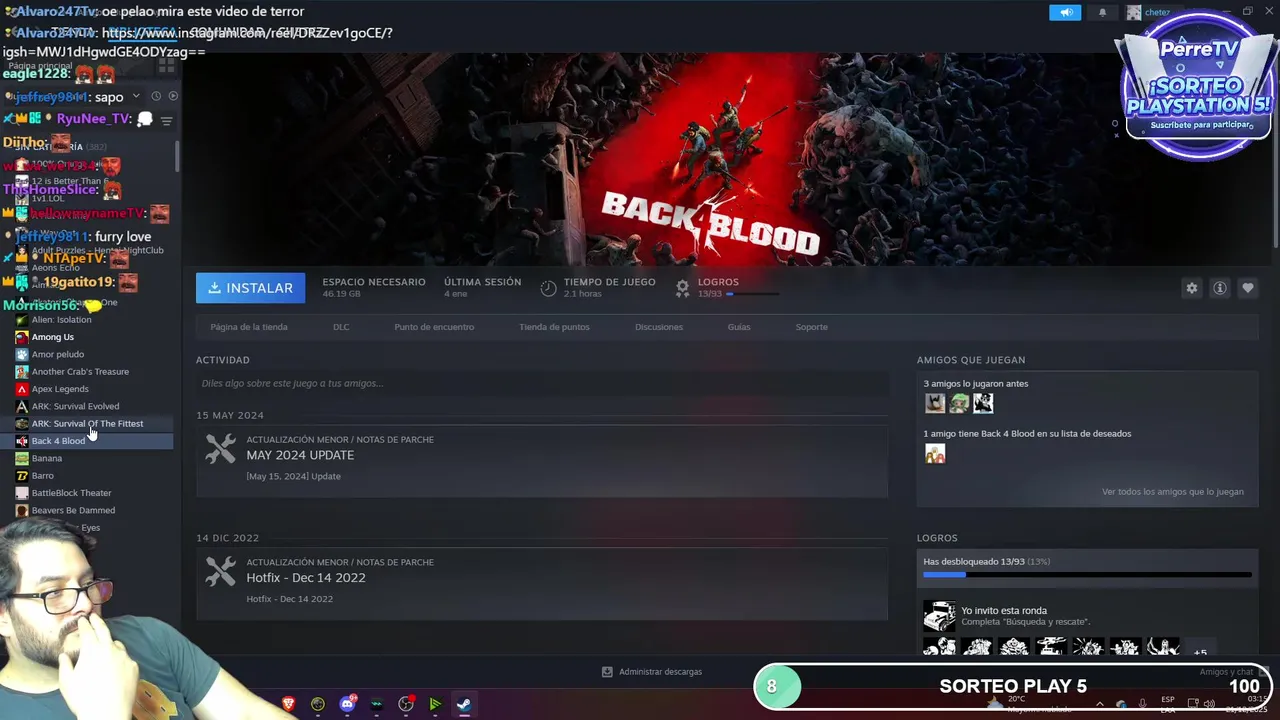The width and height of the screenshot is (1280, 720).
Task: Open Yo invito esta ronda achievement icon
Action: pos(939,615)
